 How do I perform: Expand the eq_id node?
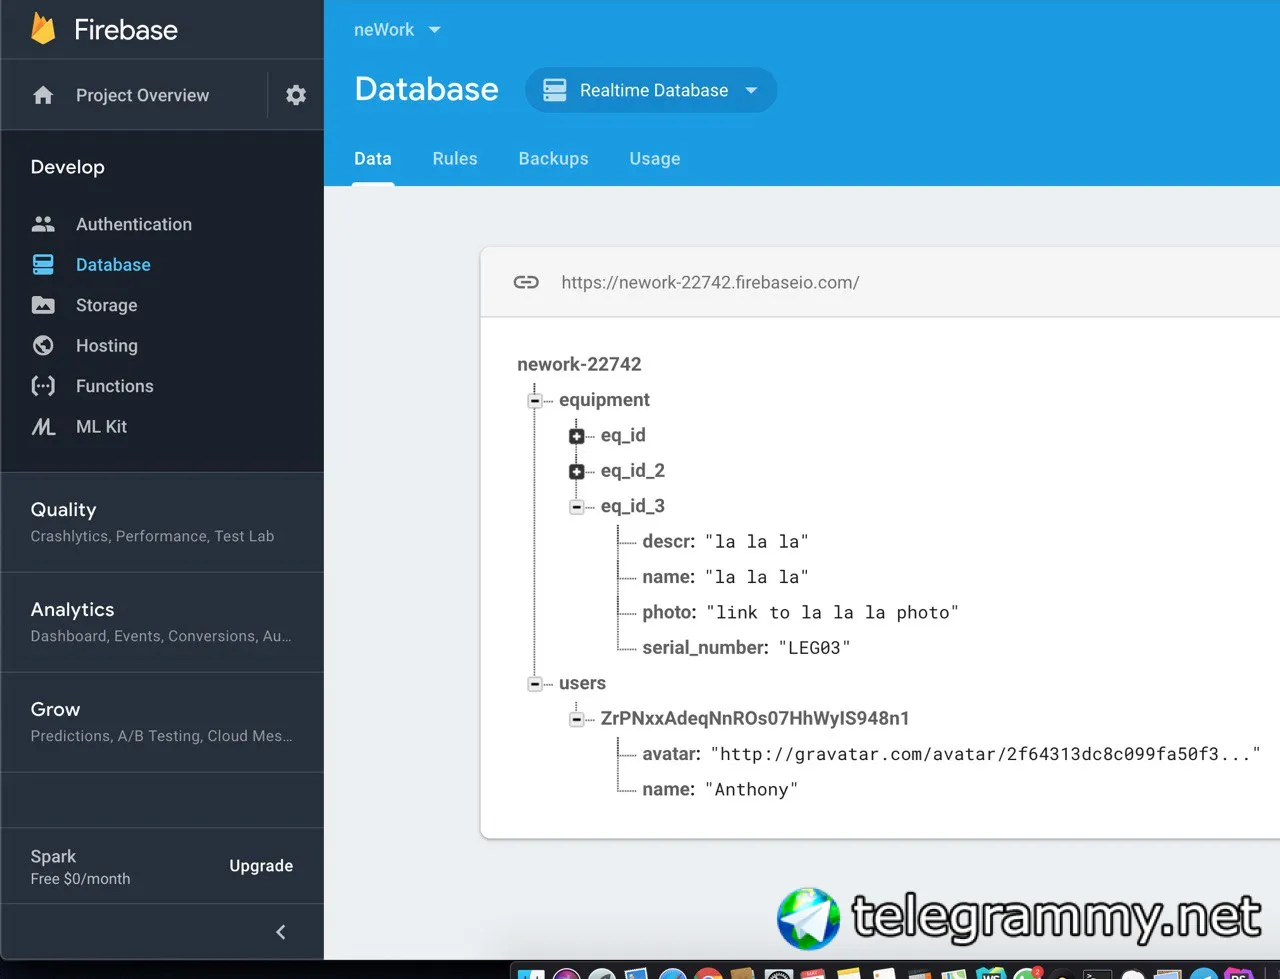pos(576,436)
